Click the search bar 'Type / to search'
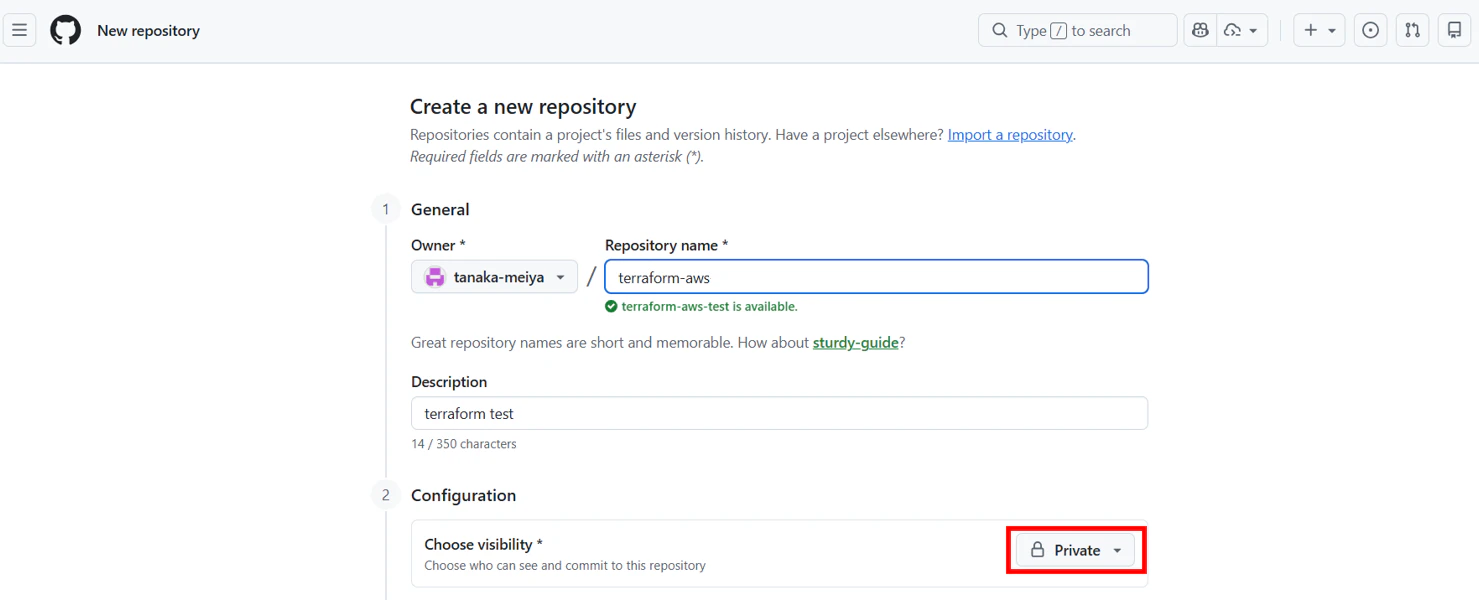 1077,30
